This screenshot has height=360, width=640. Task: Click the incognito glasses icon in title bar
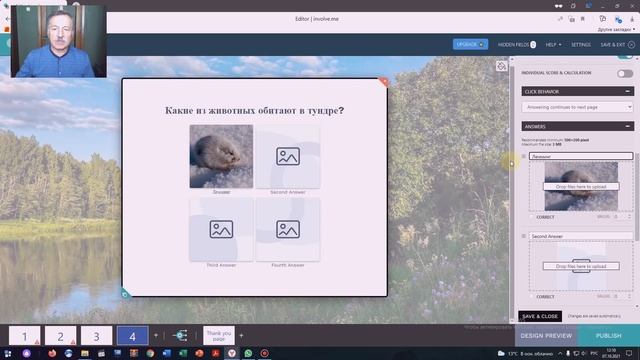point(558,6)
